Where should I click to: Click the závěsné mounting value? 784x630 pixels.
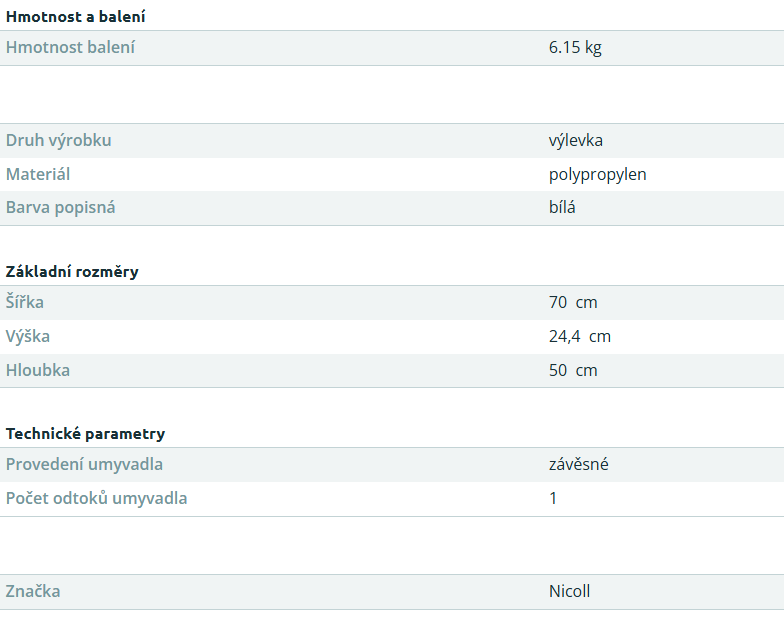point(578,464)
